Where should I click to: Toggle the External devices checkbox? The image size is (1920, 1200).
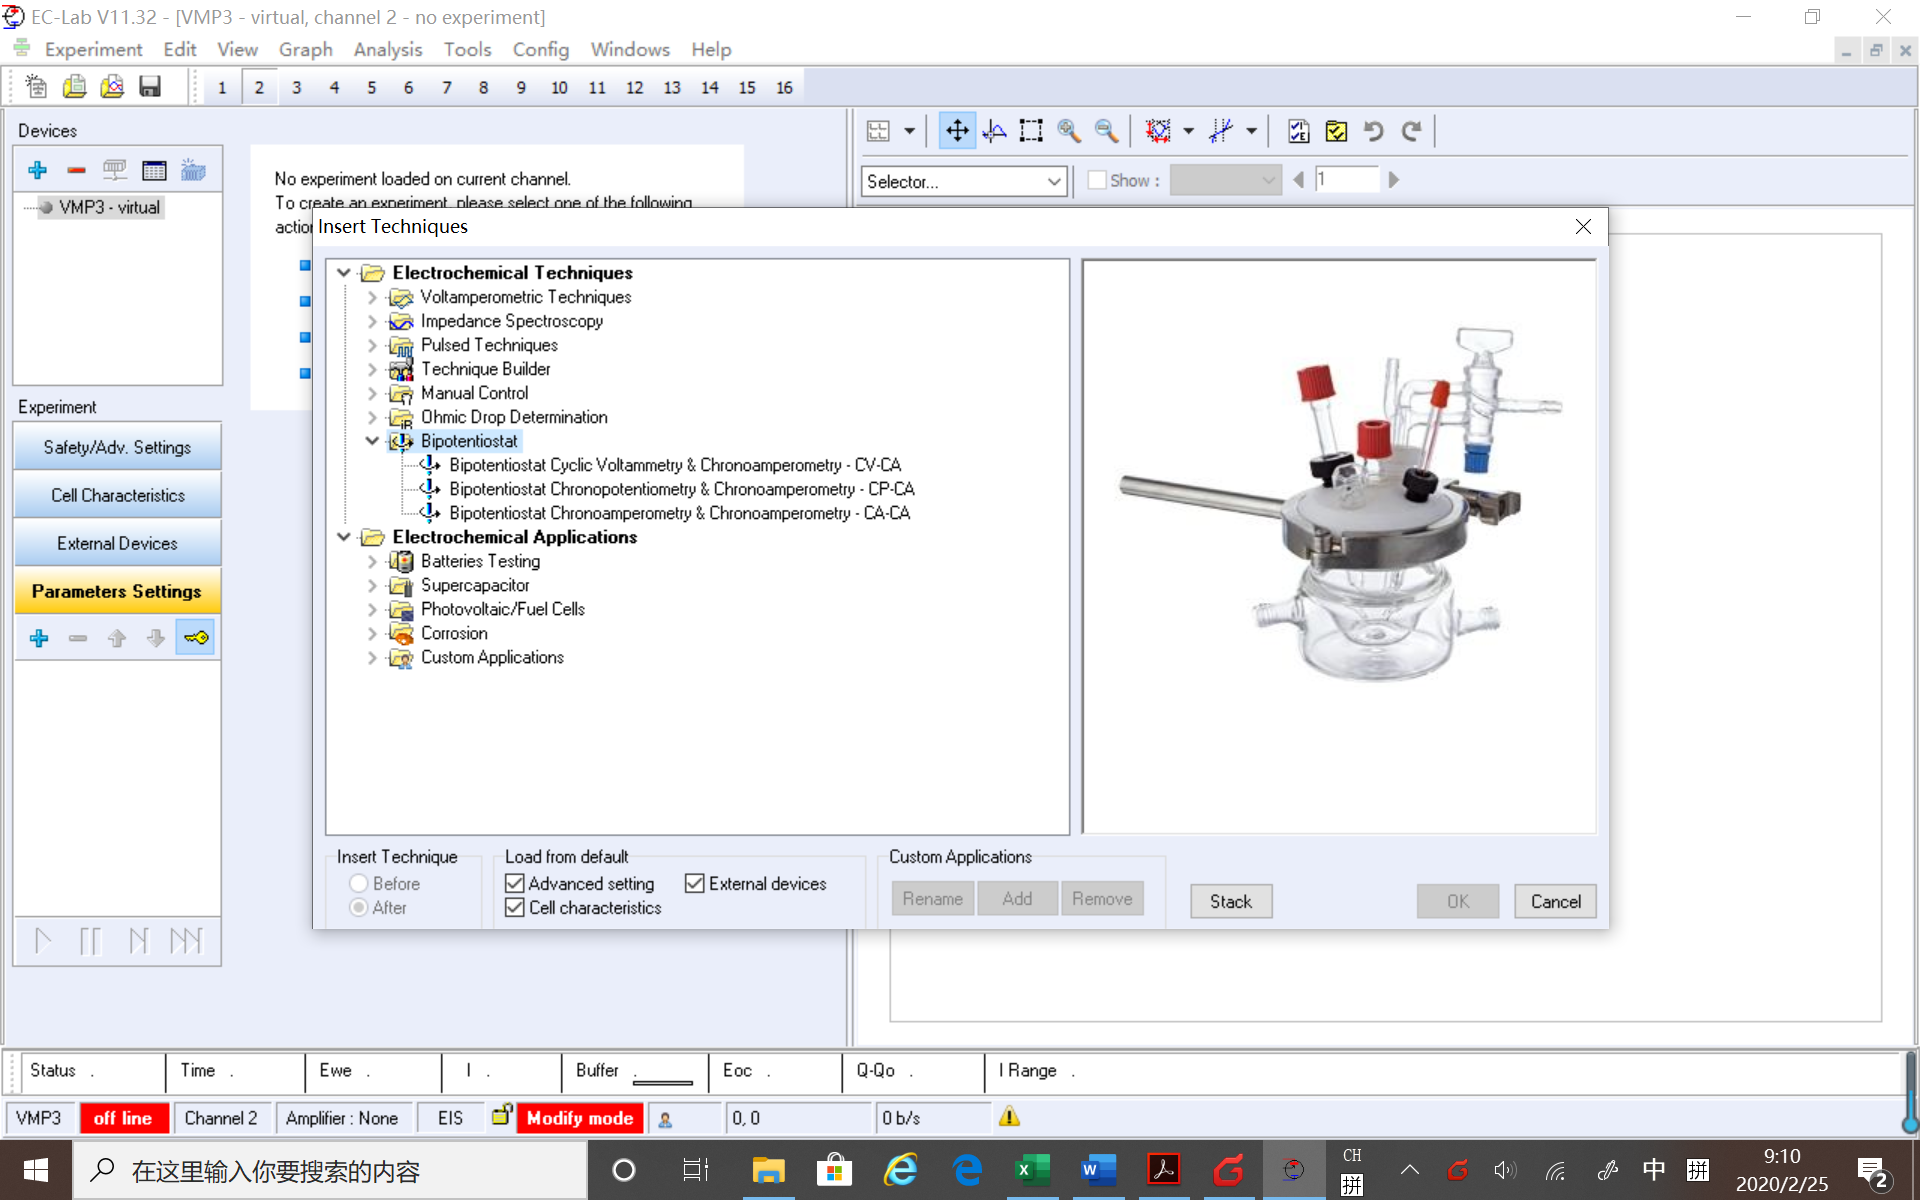(x=695, y=883)
